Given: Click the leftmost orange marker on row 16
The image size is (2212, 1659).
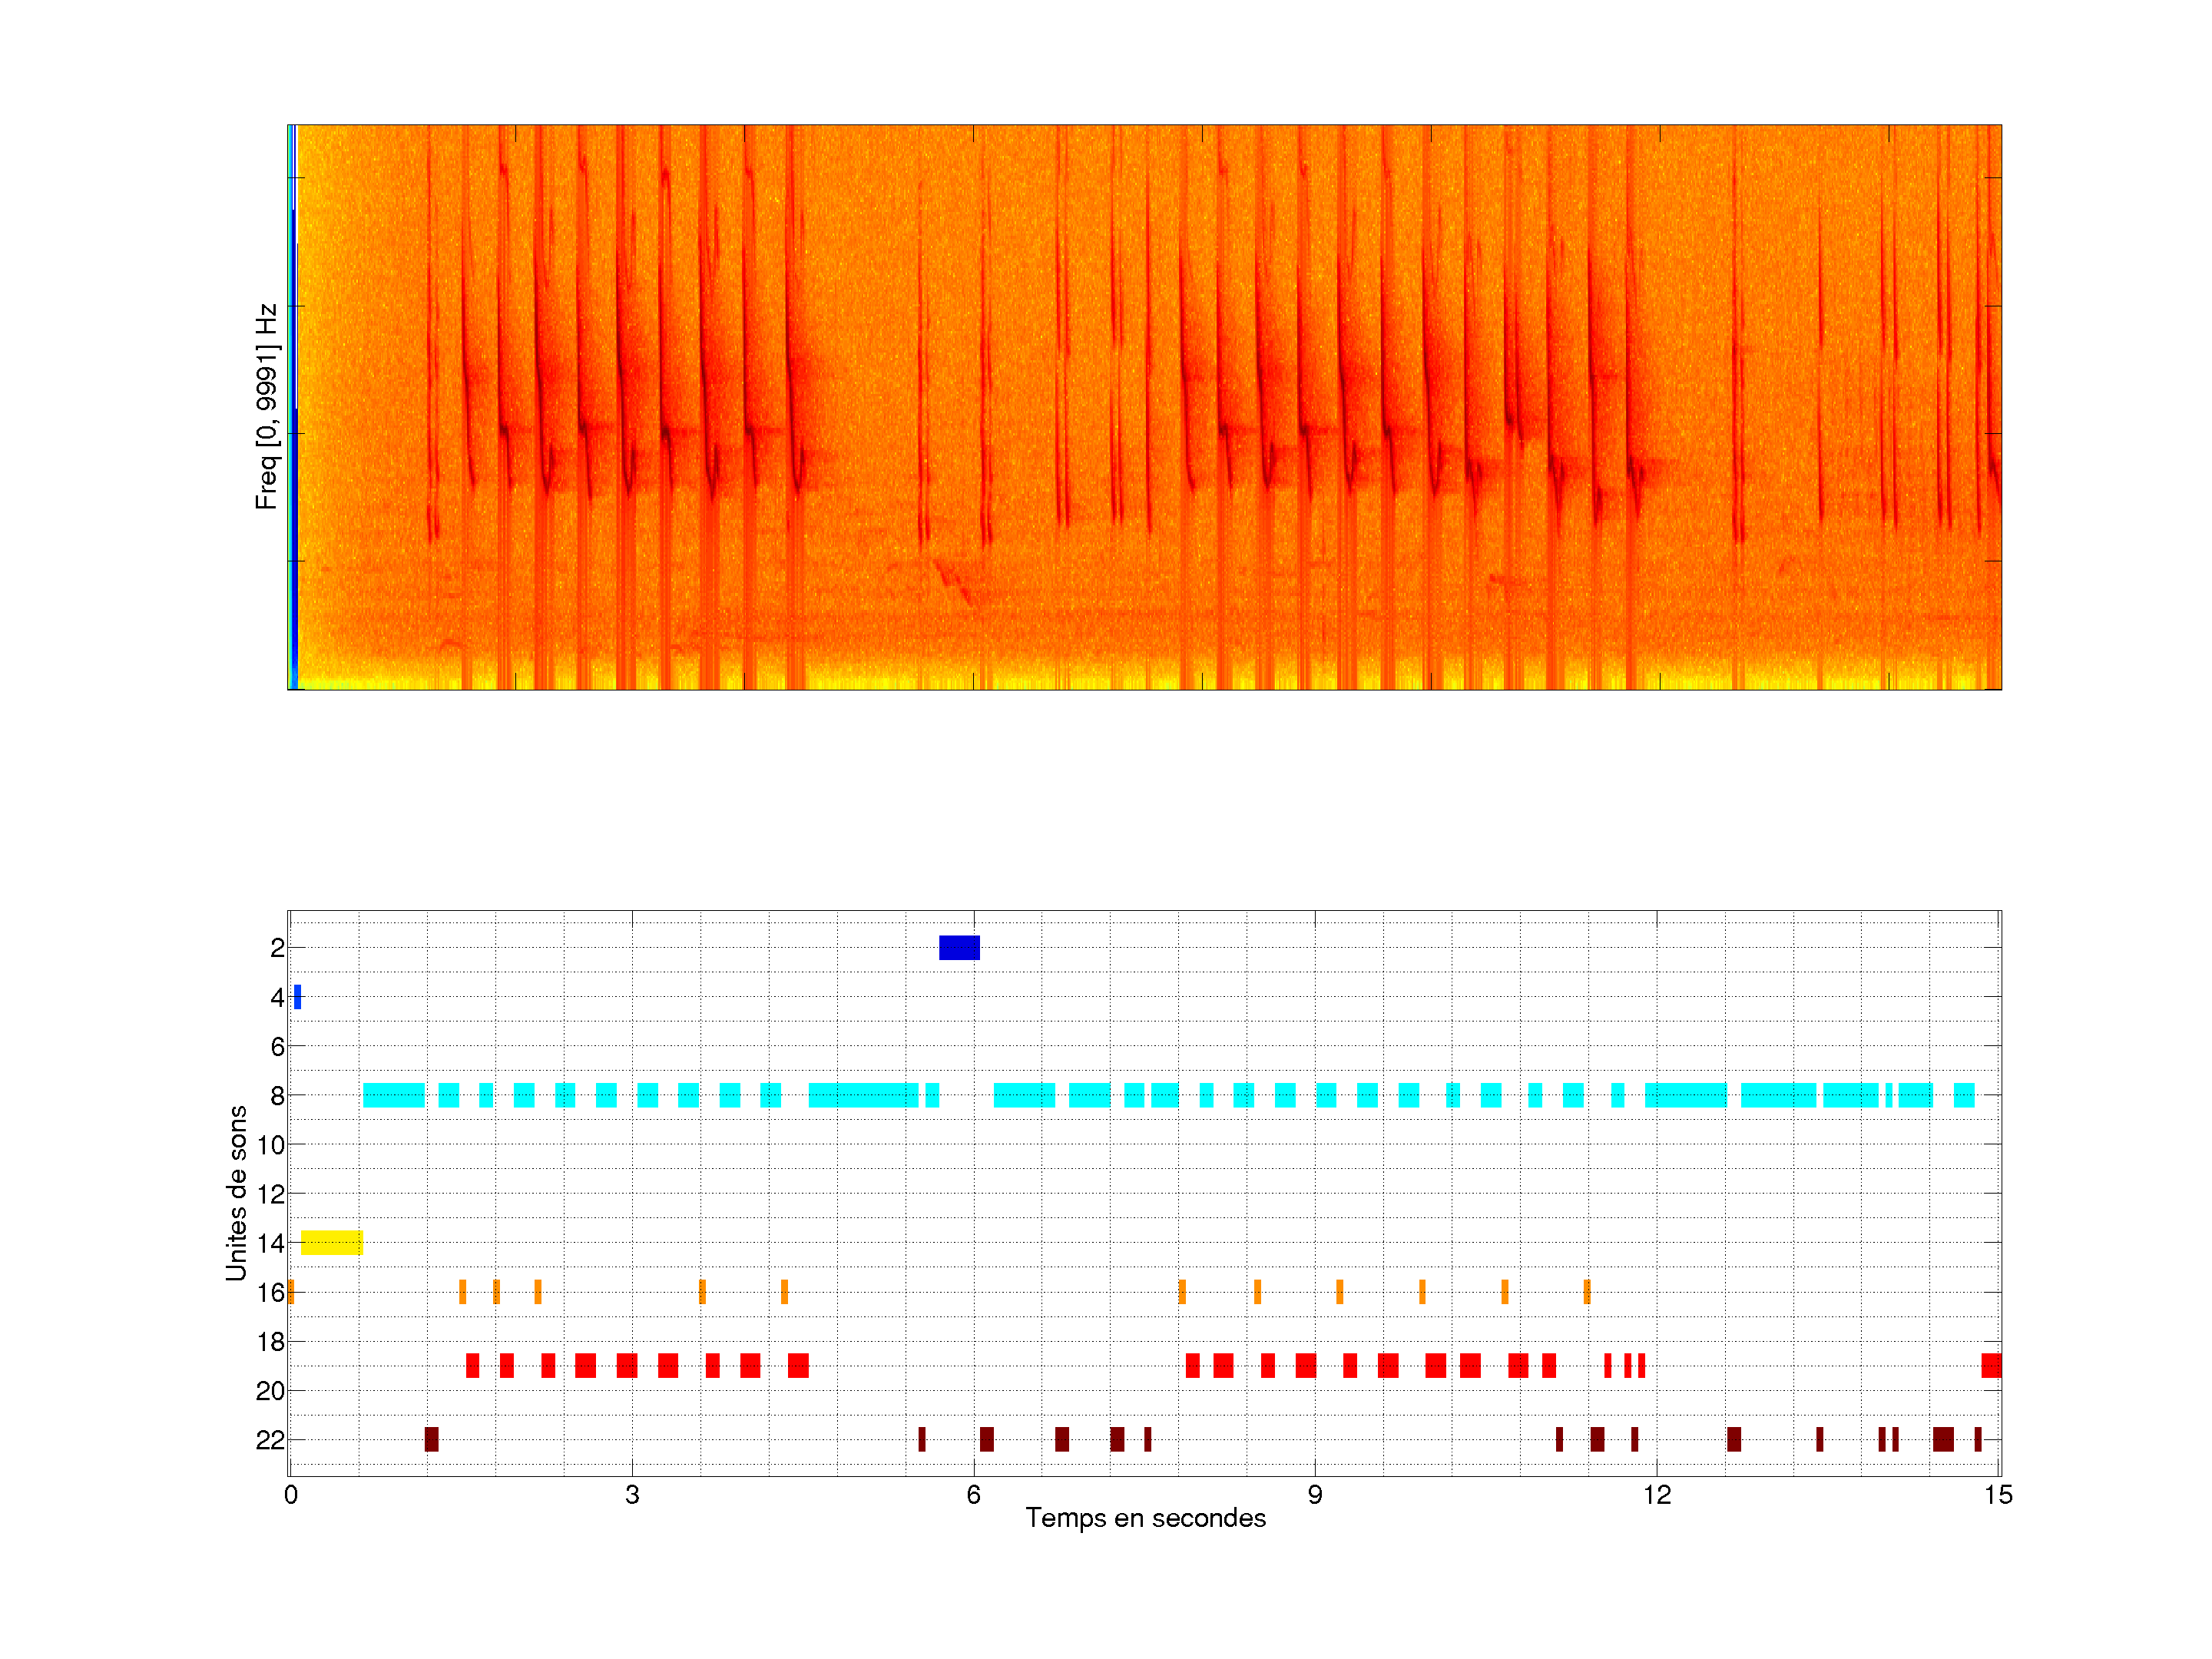Looking at the screenshot, I should point(291,1291).
